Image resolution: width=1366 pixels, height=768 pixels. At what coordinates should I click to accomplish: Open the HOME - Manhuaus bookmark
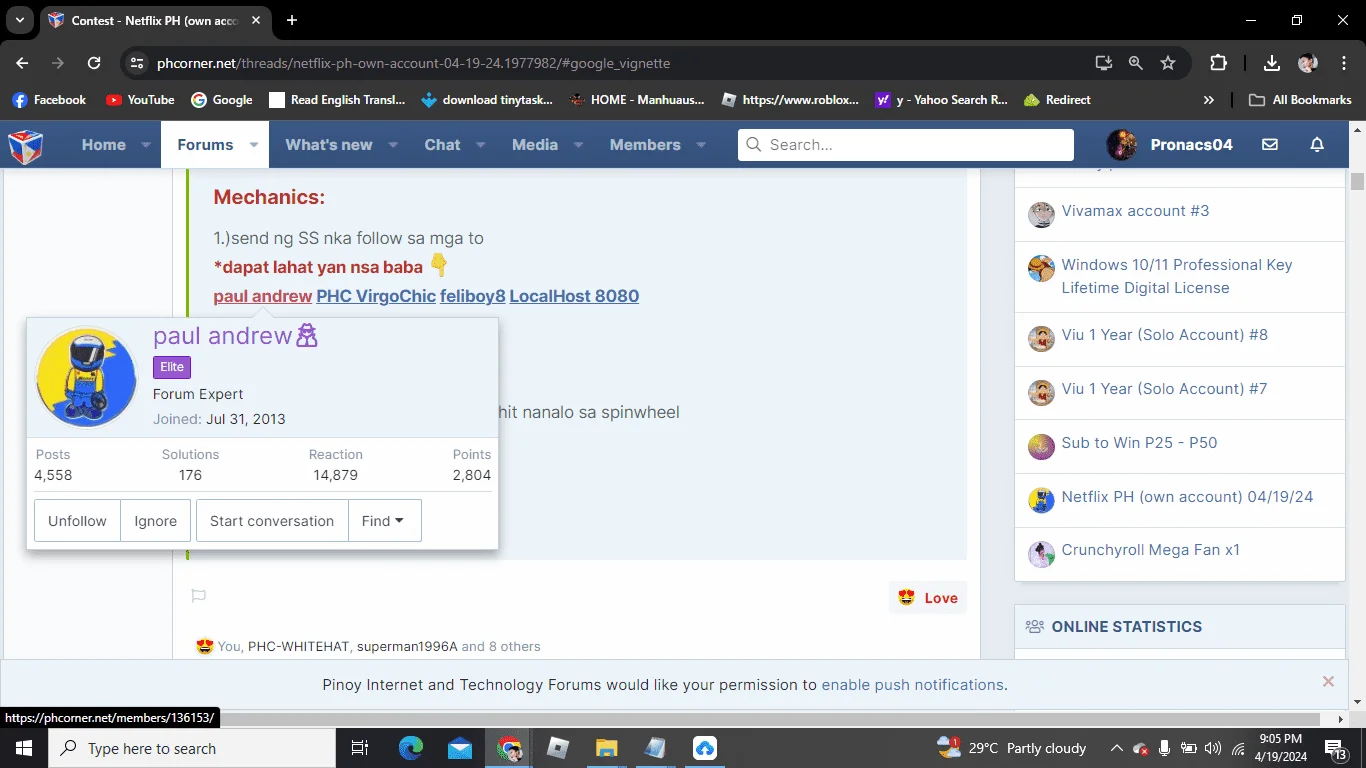(x=637, y=100)
